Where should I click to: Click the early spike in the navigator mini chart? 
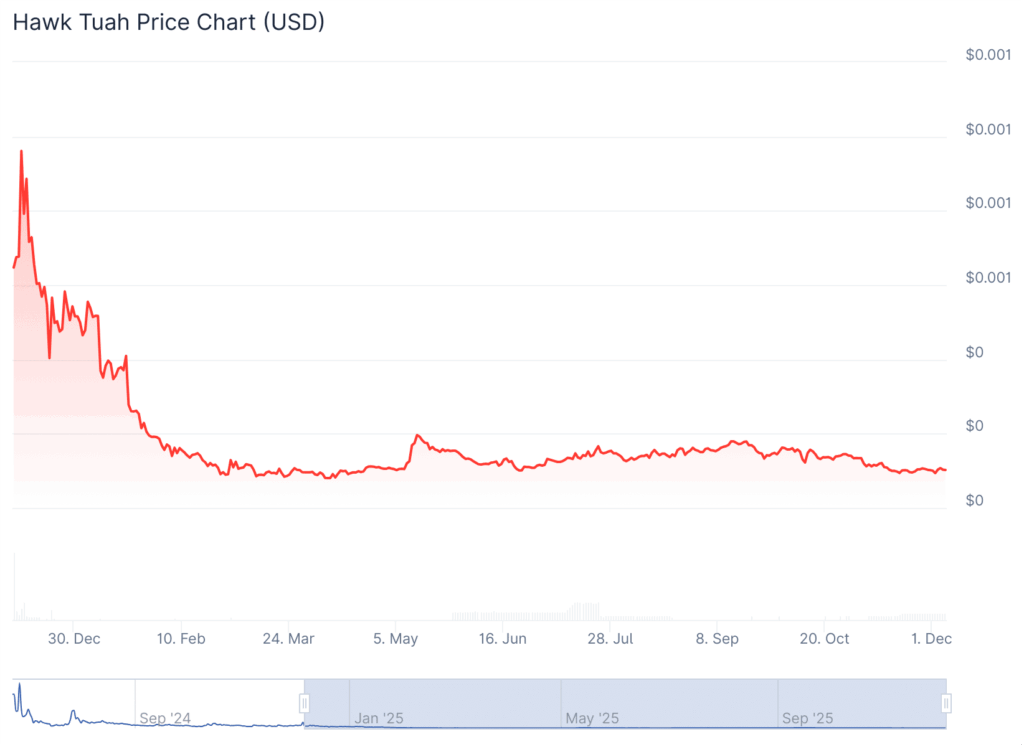point(18,689)
